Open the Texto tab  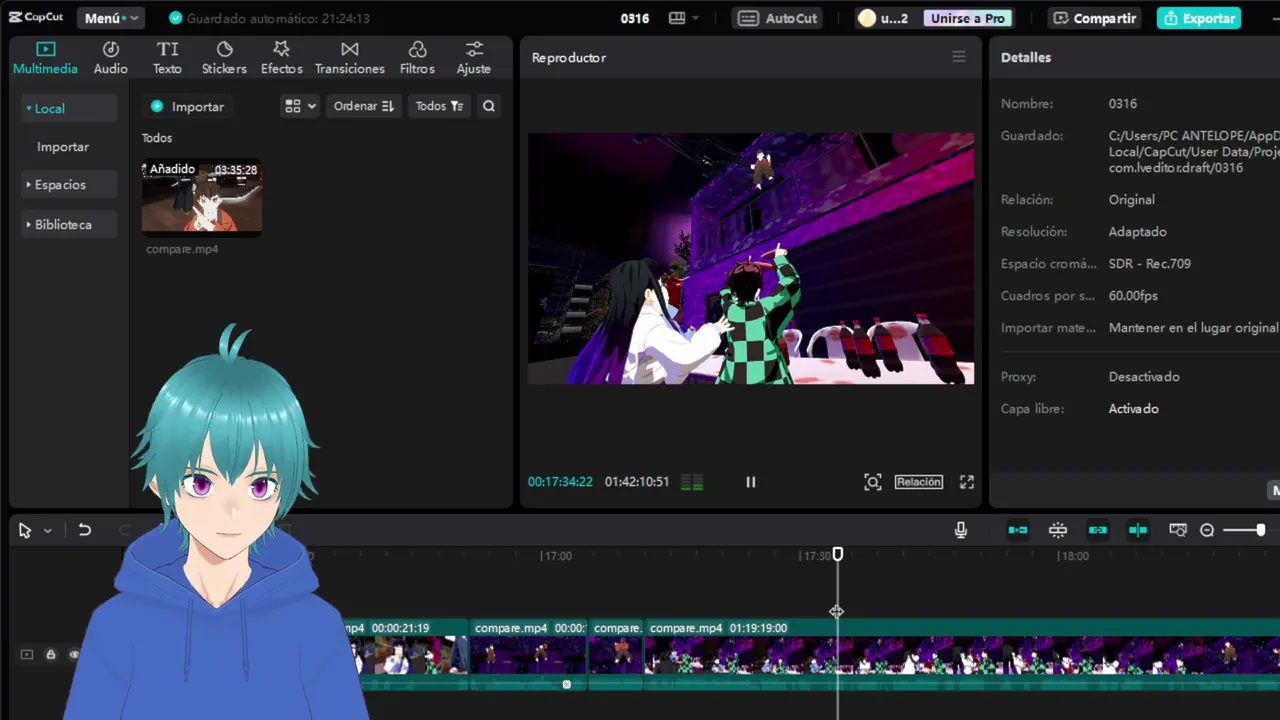(x=167, y=58)
